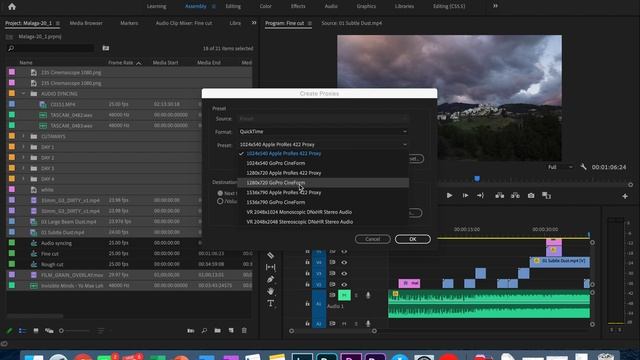Open the Preset dropdown in Create Proxies
640x360 pixels.
[323, 144]
